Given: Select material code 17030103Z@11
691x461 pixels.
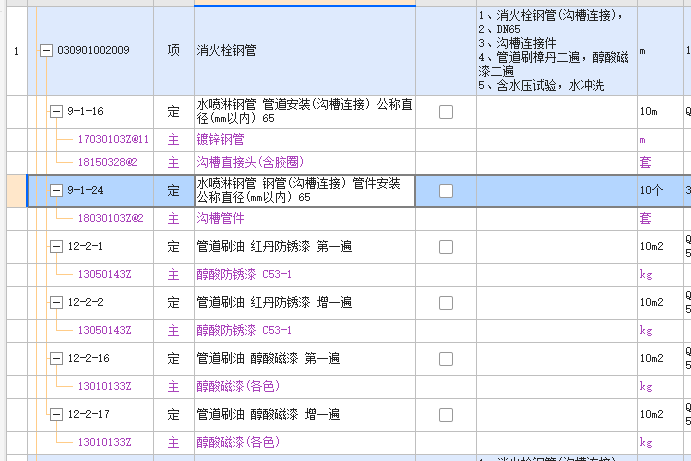Looking at the screenshot, I should click(x=113, y=140).
